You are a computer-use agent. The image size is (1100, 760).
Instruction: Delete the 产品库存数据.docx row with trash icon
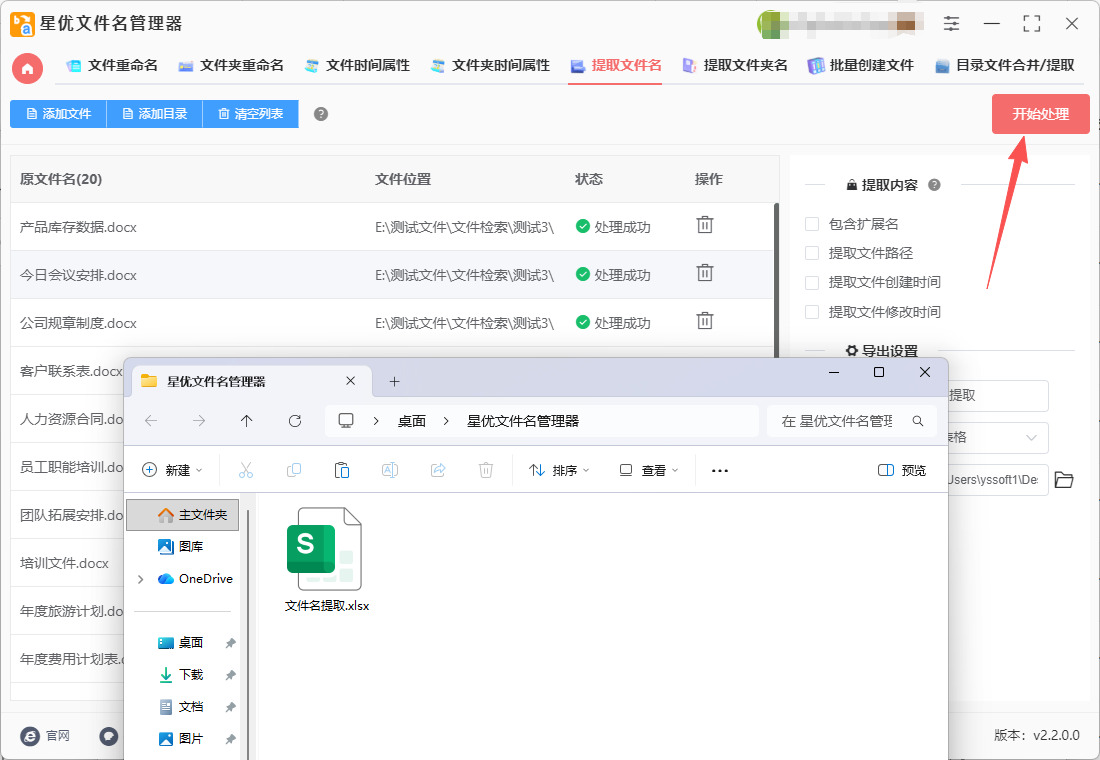point(705,225)
